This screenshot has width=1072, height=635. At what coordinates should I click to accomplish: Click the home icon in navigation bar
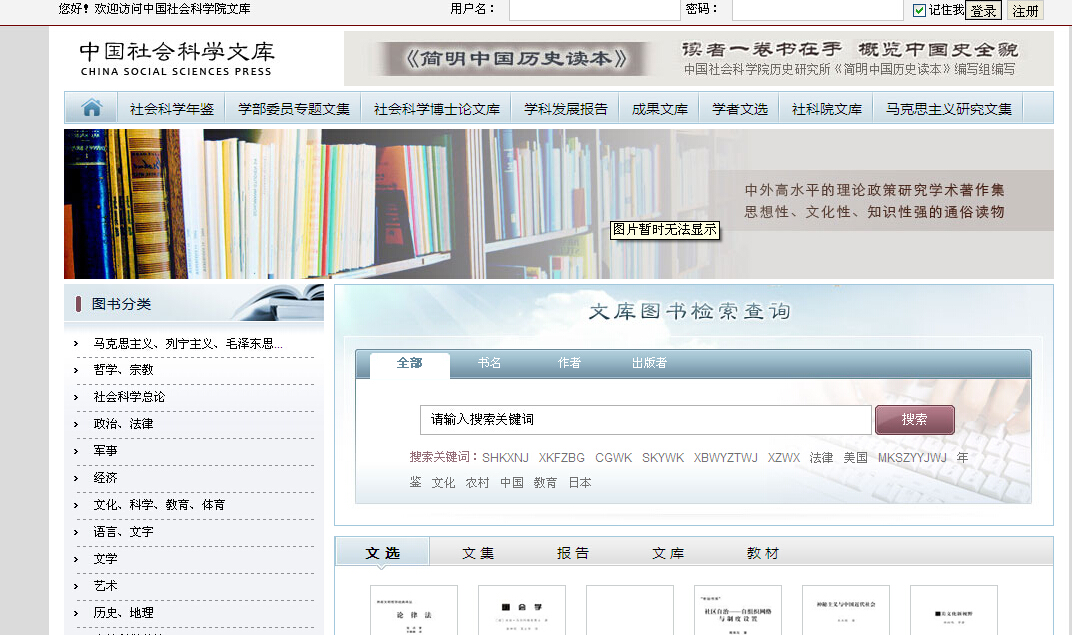(91, 108)
